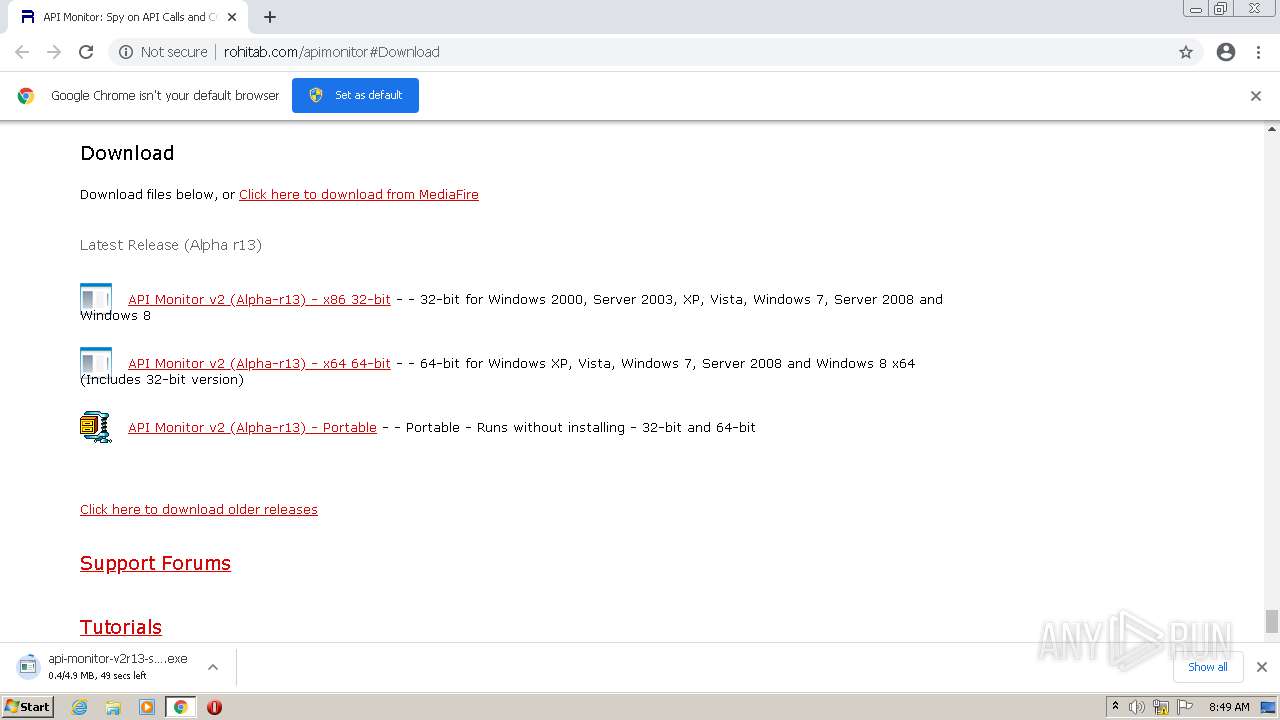The height and width of the screenshot is (720, 1280).
Task: Click the Not secure site info icon
Action: tap(126, 52)
